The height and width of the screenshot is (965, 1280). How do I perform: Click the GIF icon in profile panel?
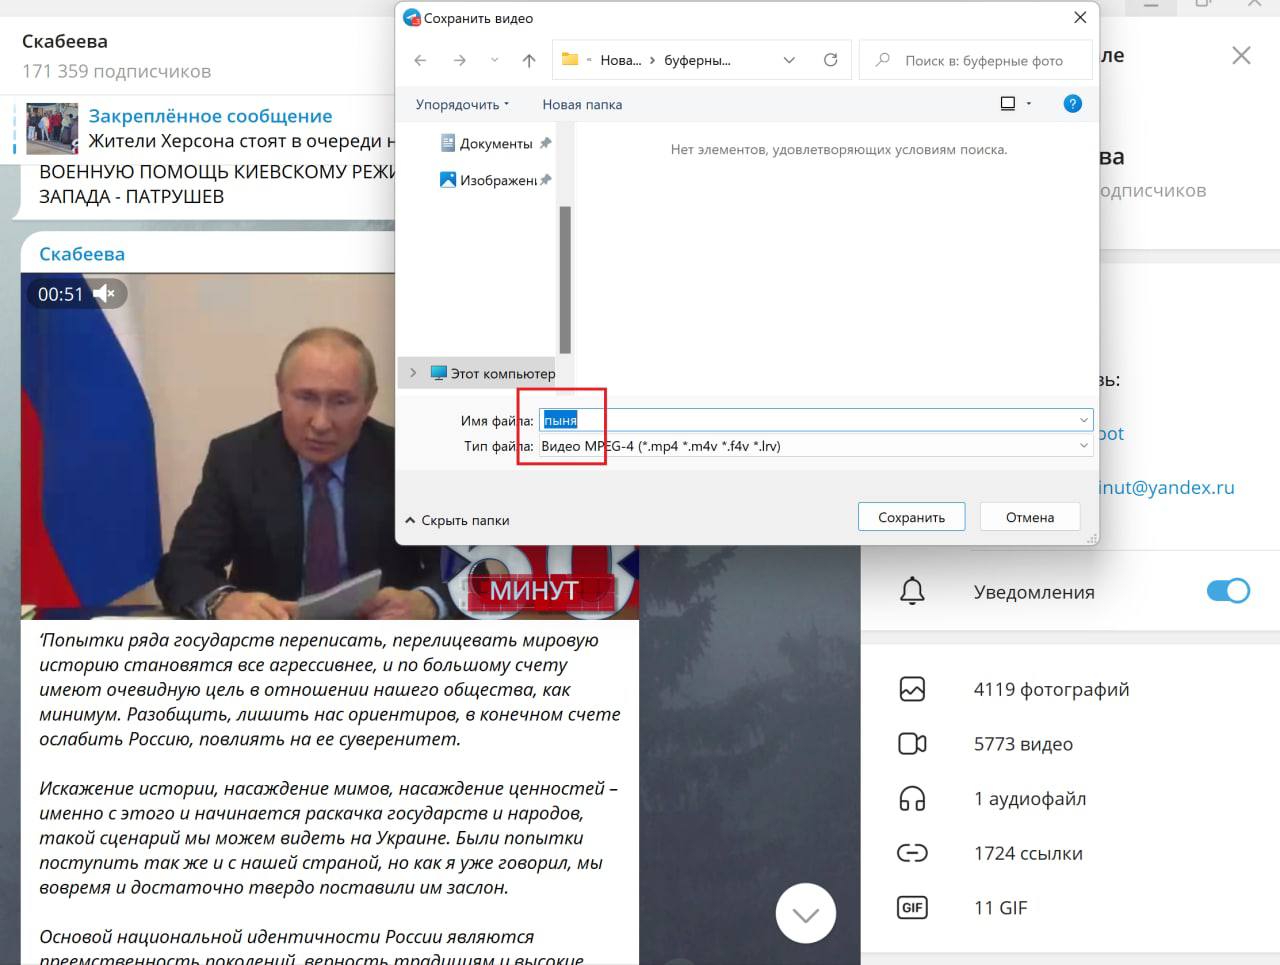pos(912,908)
